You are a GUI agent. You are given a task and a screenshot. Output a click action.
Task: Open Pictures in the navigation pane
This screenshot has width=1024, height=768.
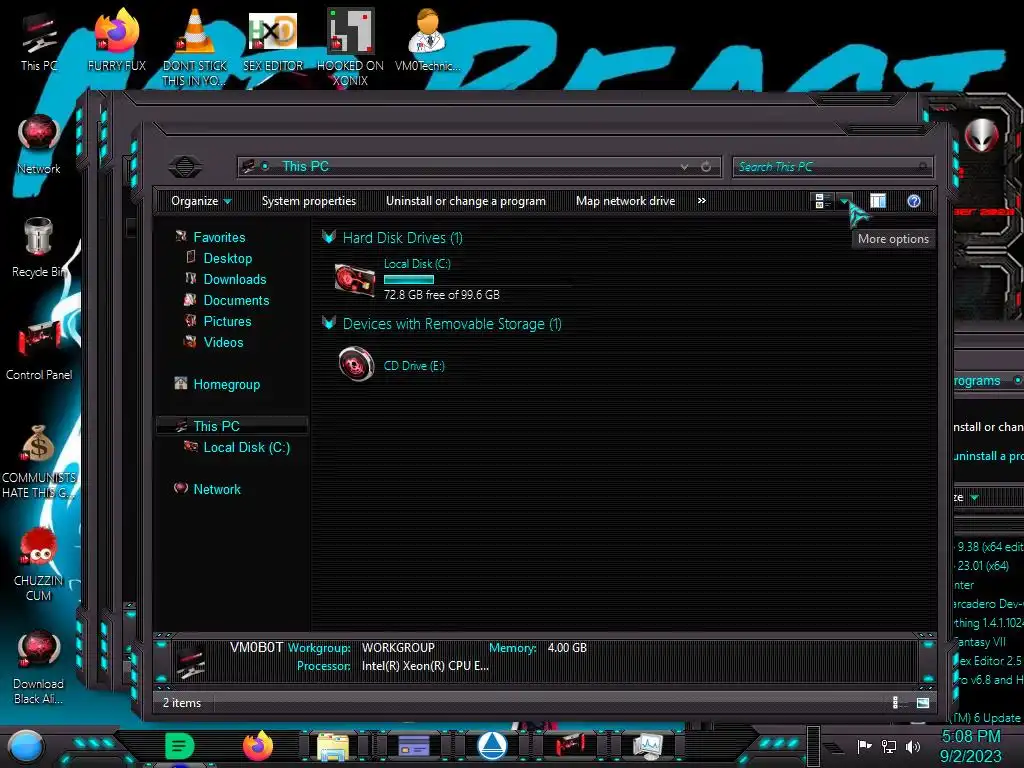pos(227,321)
